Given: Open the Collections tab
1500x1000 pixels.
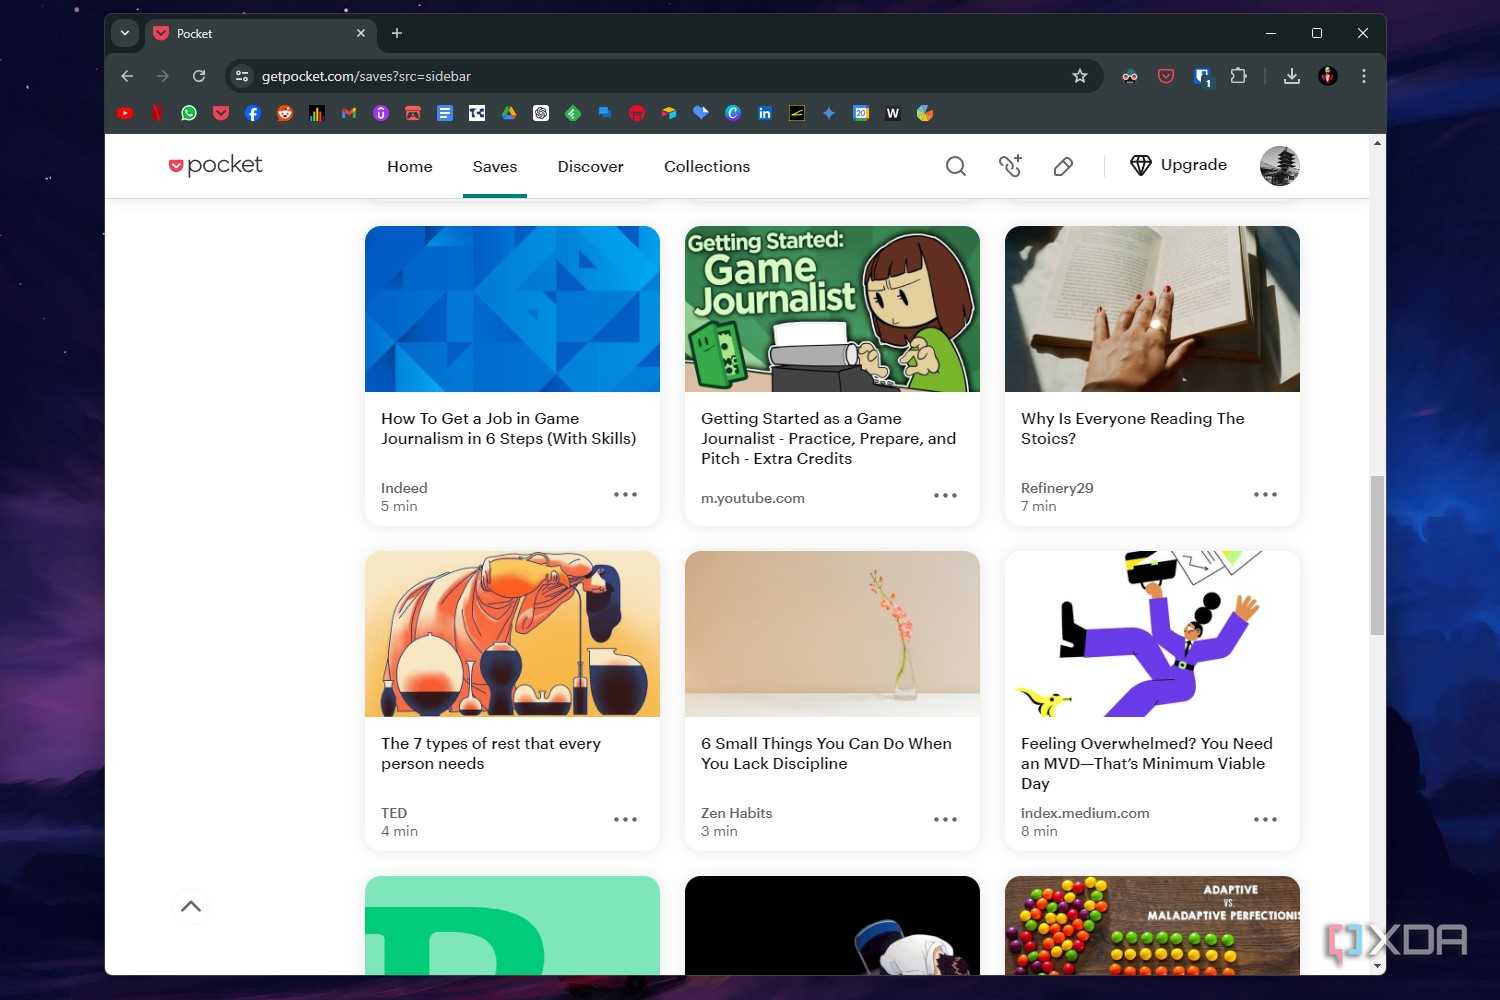Looking at the screenshot, I should point(707,166).
